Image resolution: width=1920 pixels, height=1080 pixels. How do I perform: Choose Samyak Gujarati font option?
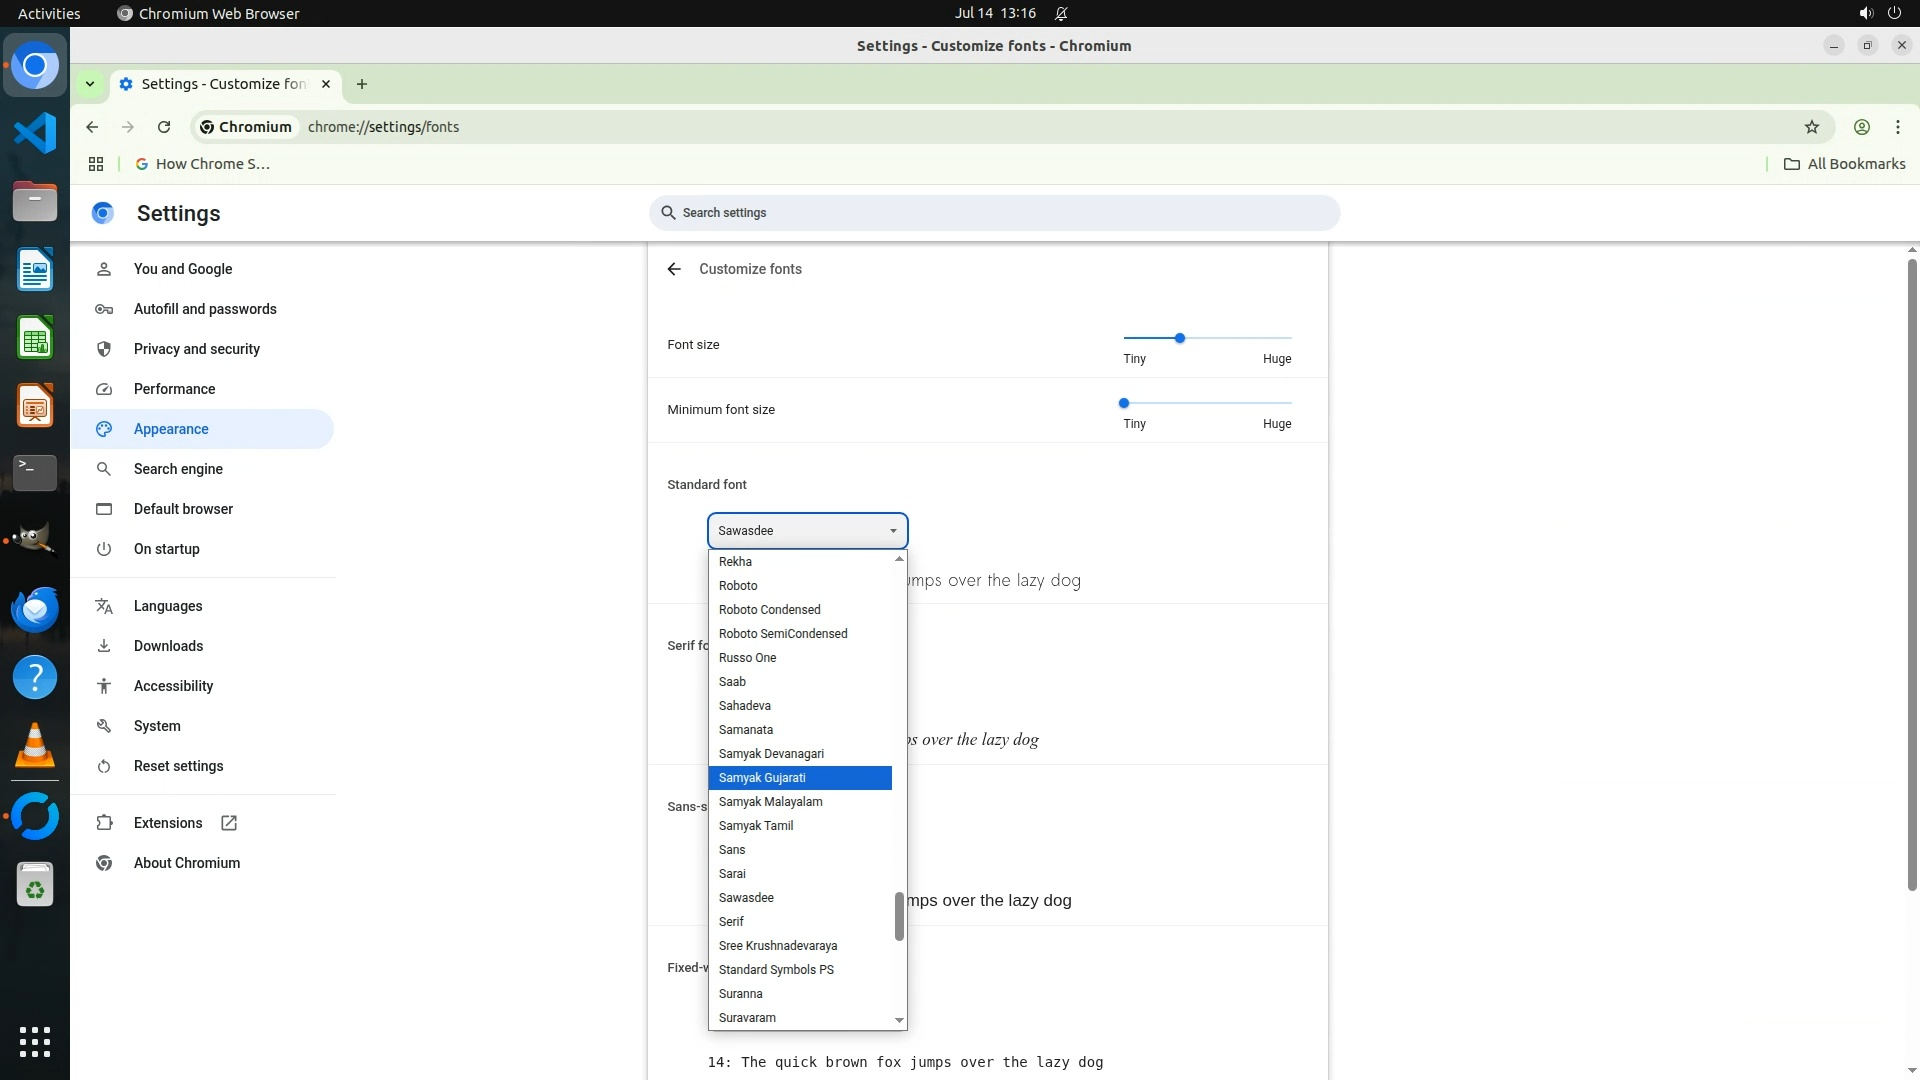click(762, 778)
